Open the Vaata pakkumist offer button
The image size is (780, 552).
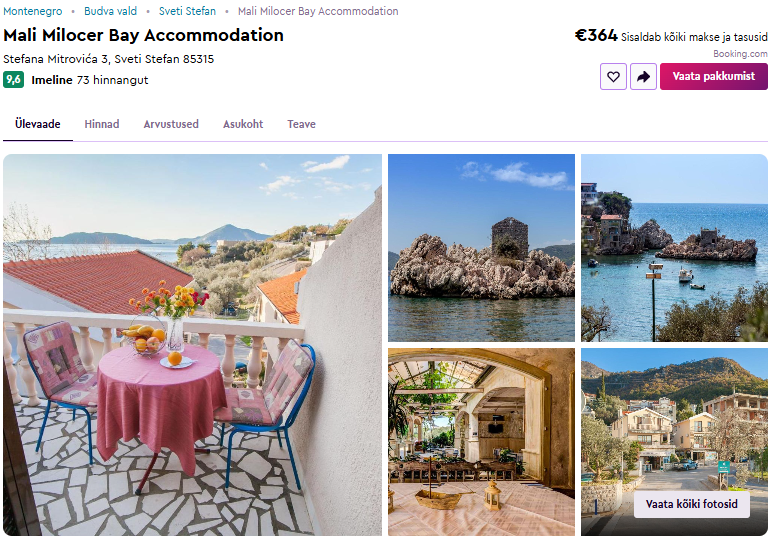click(x=713, y=77)
